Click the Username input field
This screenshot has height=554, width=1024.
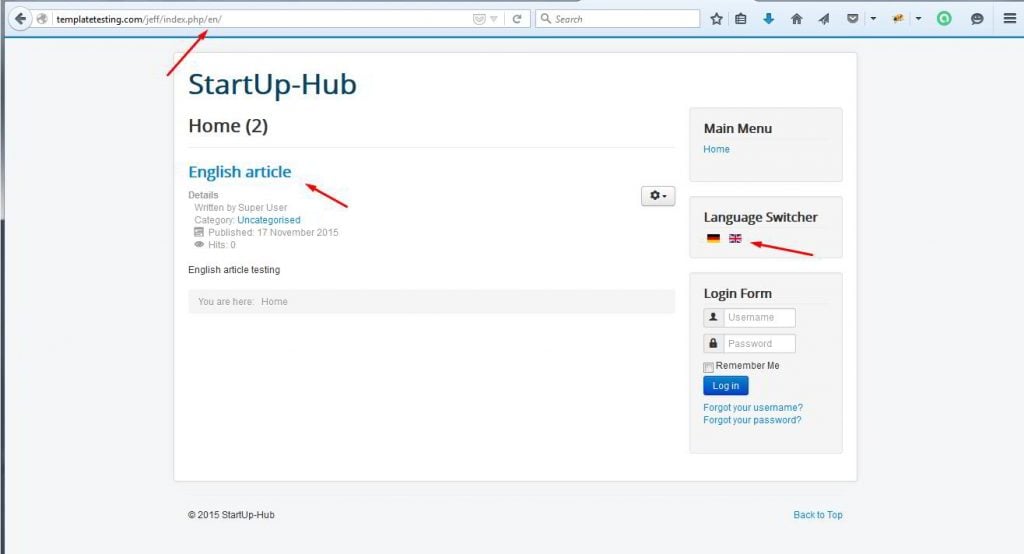click(759, 318)
